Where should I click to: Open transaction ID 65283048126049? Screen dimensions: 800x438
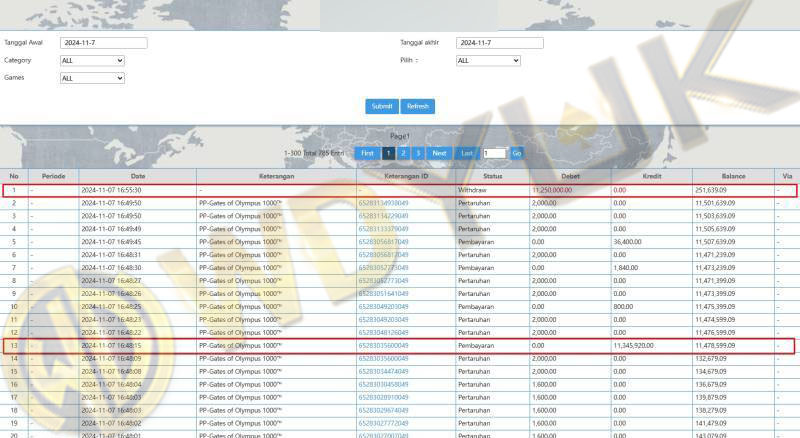[383, 333]
